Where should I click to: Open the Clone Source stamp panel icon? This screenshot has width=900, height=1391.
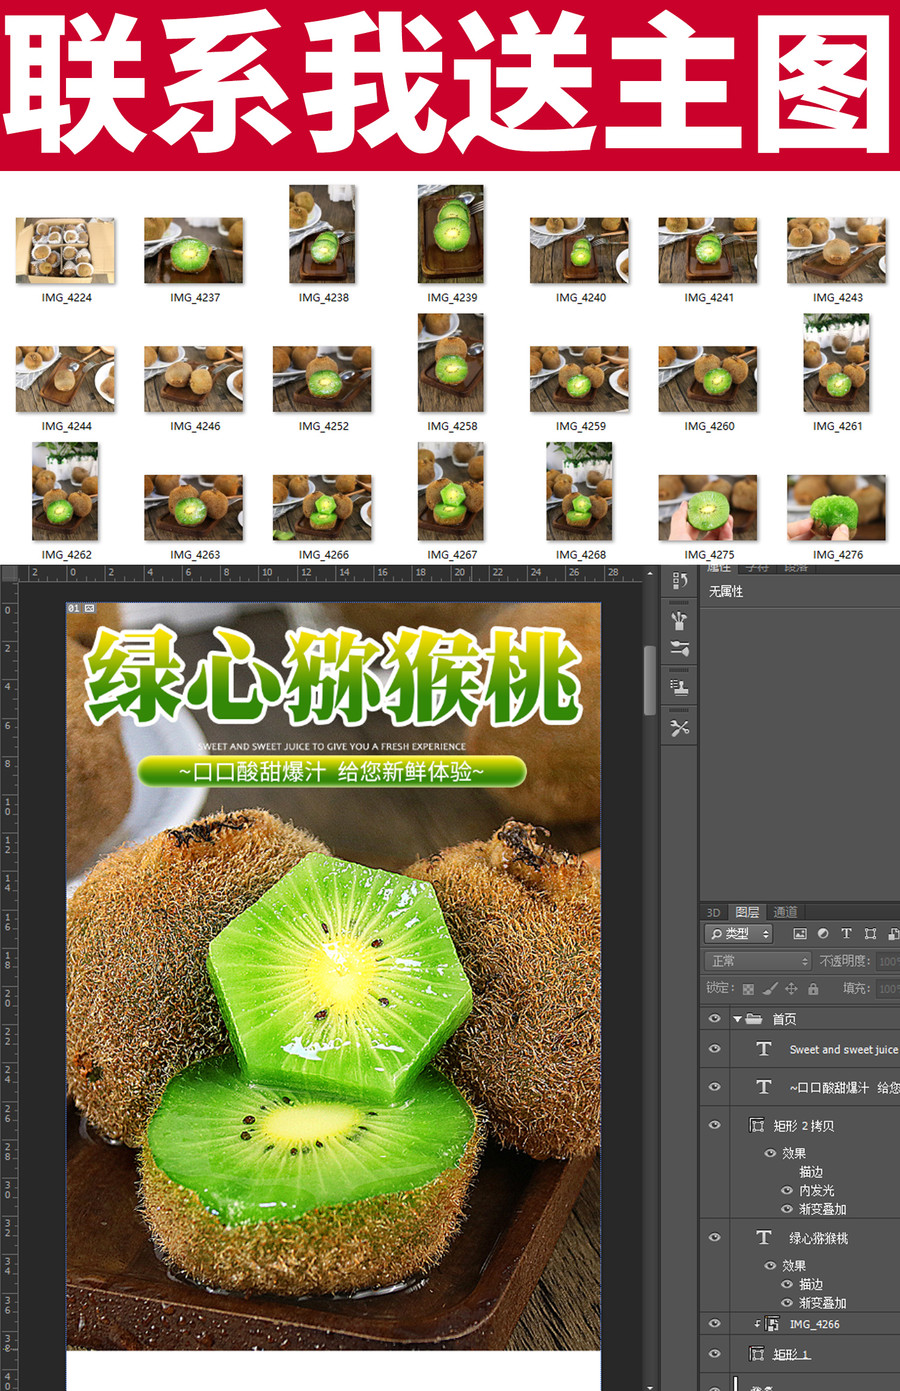tap(680, 688)
